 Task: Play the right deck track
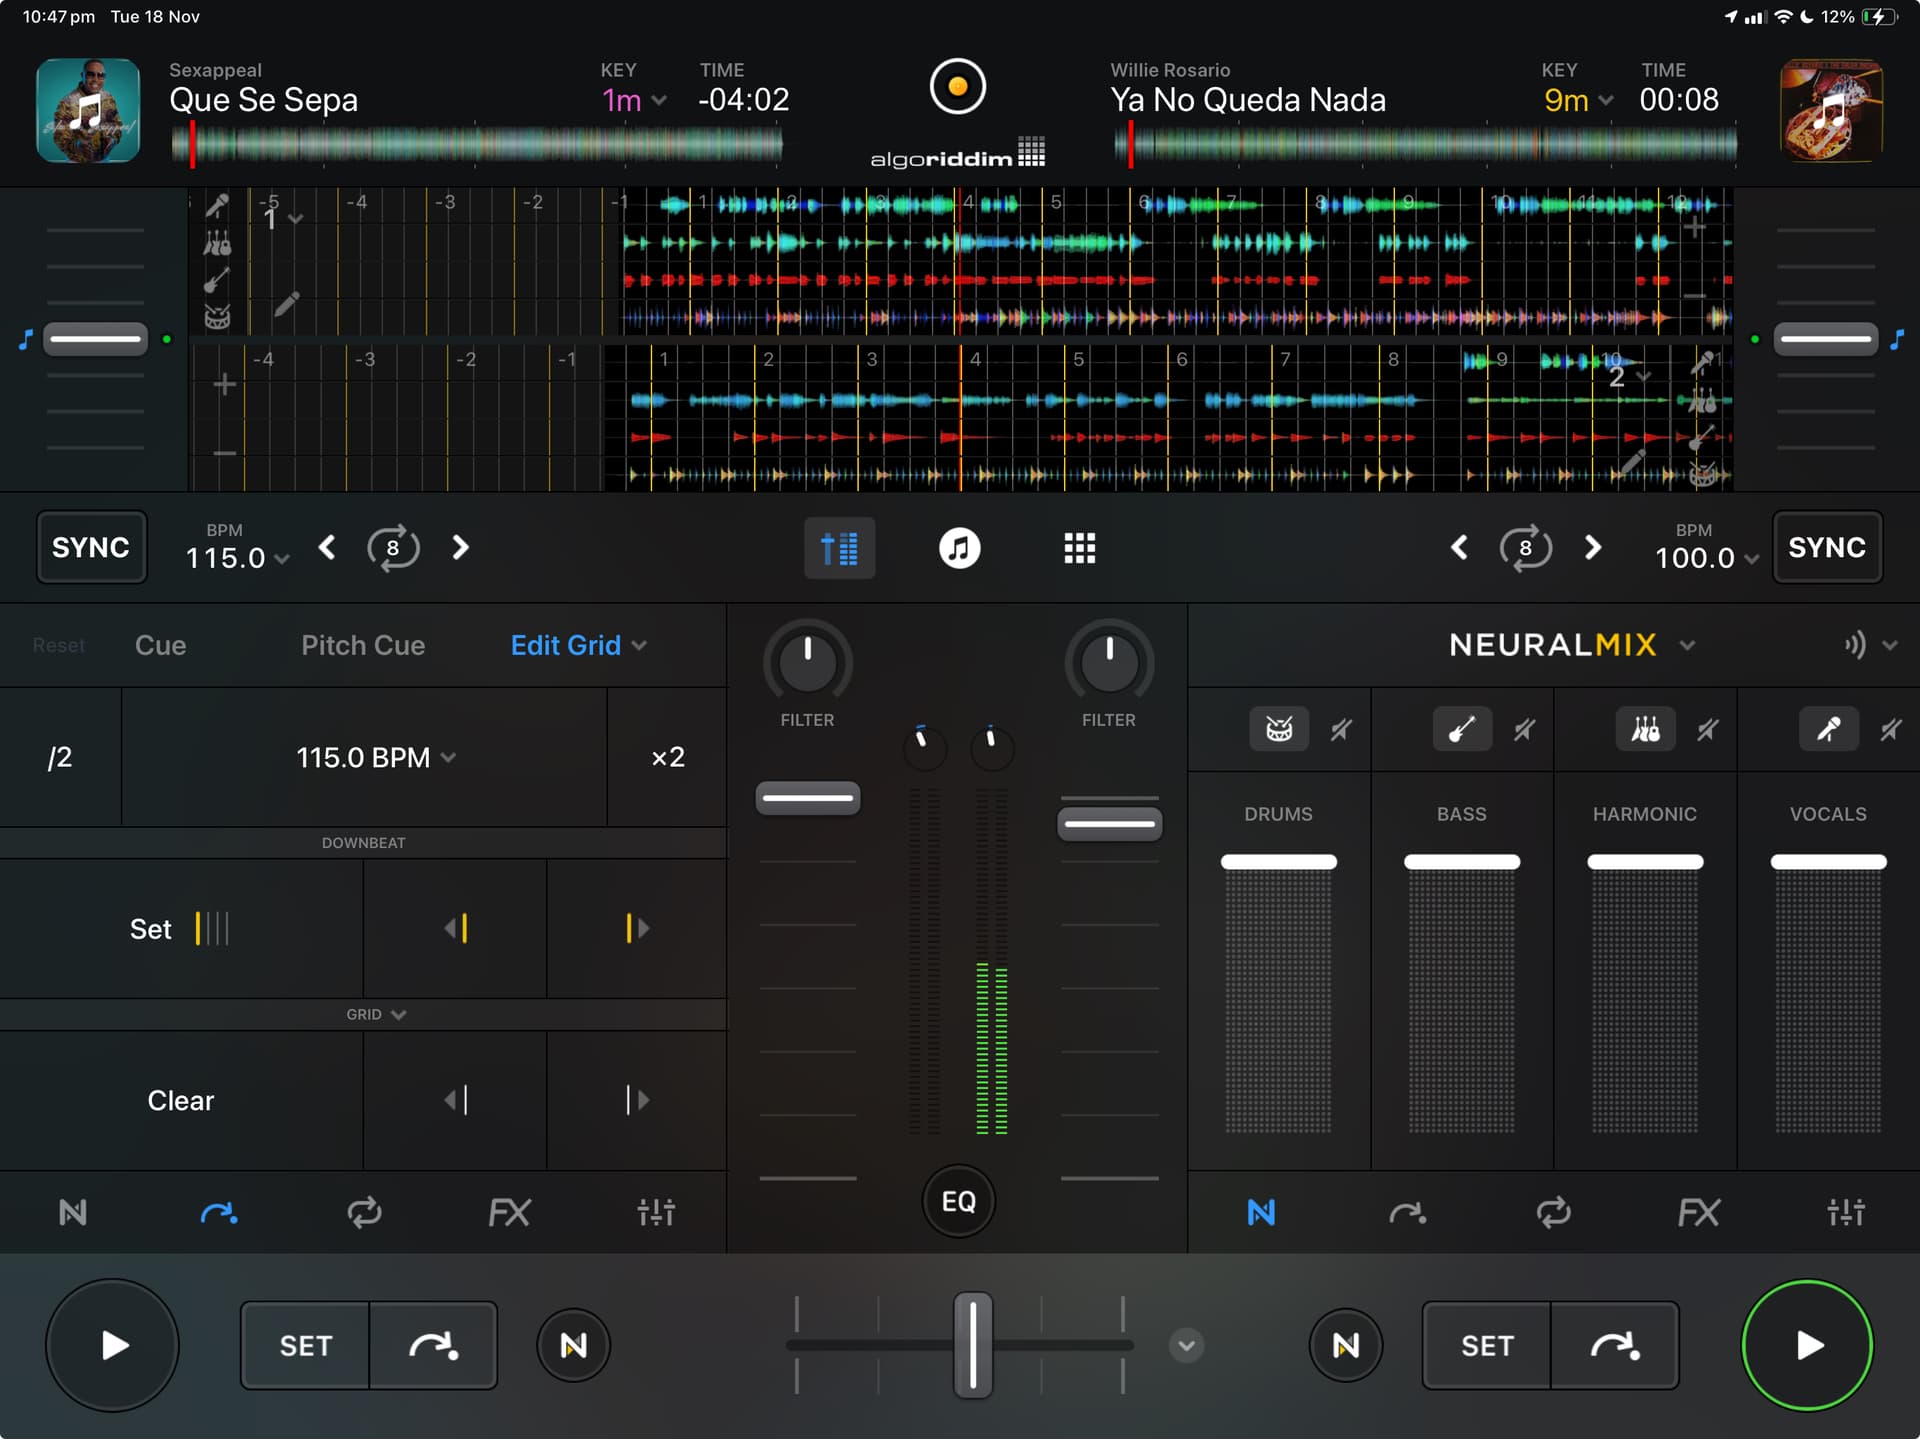click(1806, 1345)
